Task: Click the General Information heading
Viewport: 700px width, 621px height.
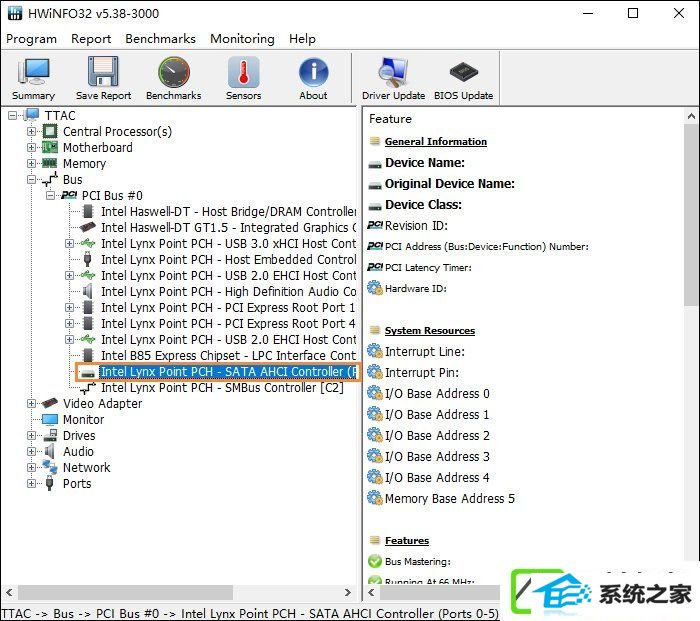Action: [x=436, y=142]
